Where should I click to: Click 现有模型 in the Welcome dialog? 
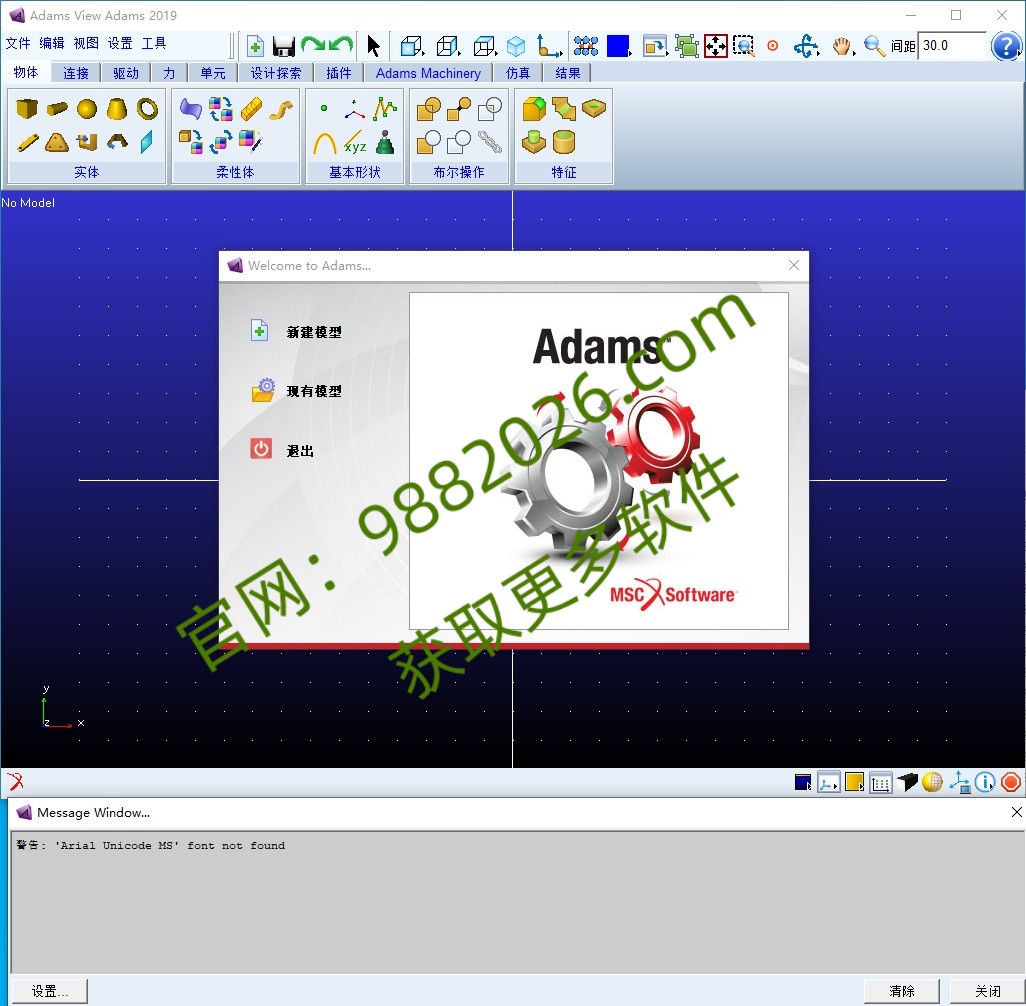pyautogui.click(x=313, y=391)
